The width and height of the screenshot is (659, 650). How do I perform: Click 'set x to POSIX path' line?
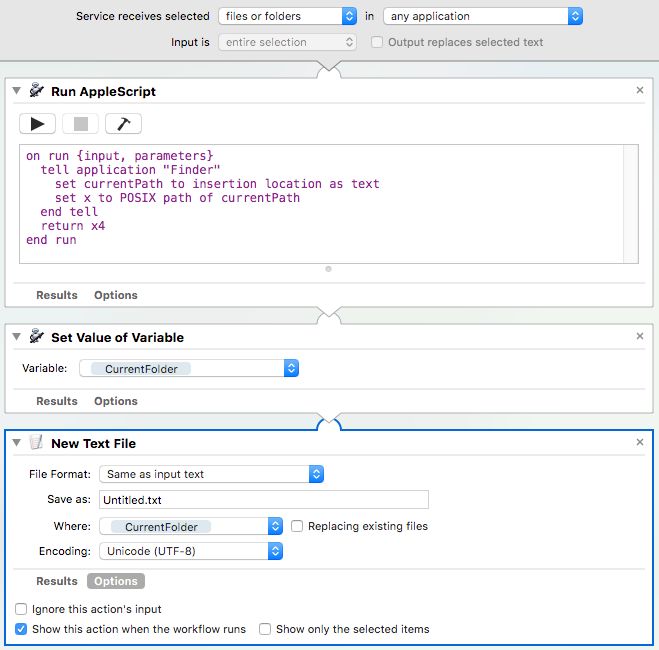point(177,198)
